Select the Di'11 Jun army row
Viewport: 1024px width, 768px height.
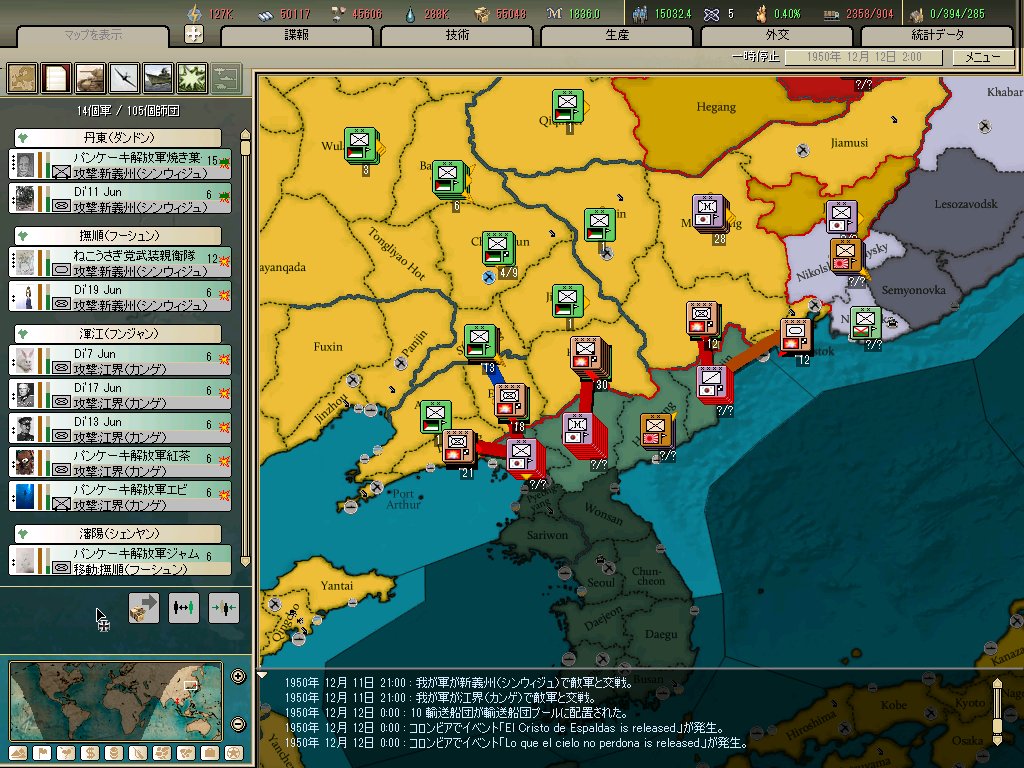tap(120, 199)
